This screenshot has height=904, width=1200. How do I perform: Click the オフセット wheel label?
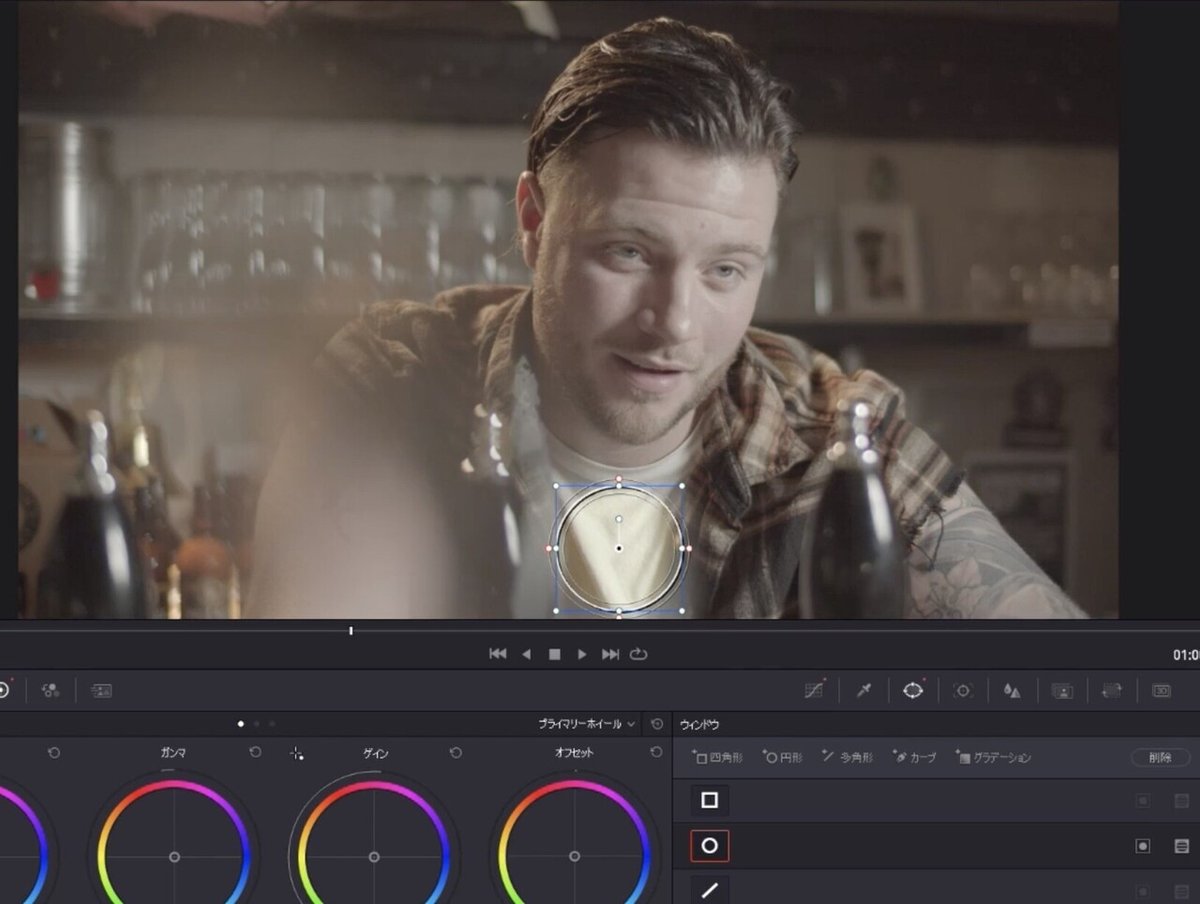(x=575, y=752)
